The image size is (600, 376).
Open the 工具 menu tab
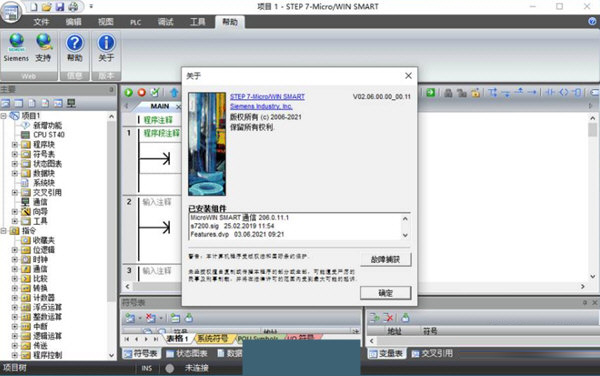click(x=197, y=22)
